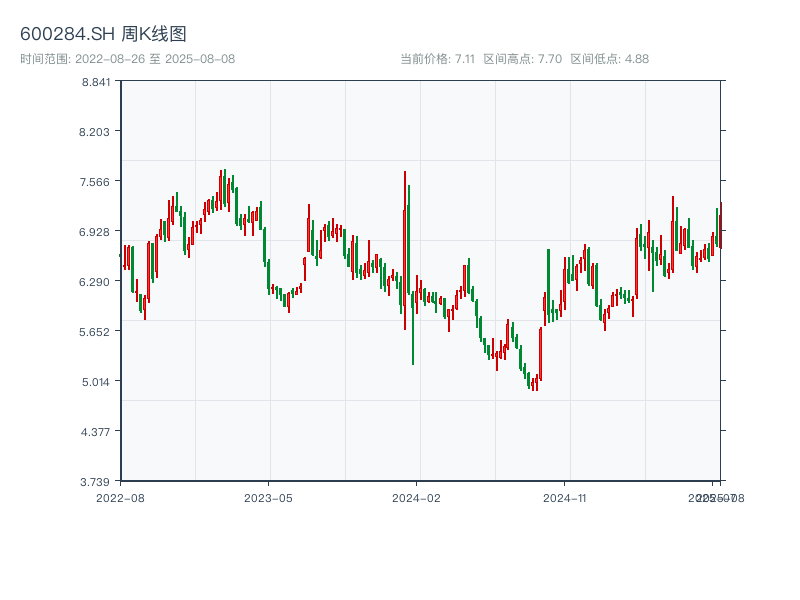Click the 区间高点 7.70 label
This screenshot has width=800, height=600.
tap(522, 59)
